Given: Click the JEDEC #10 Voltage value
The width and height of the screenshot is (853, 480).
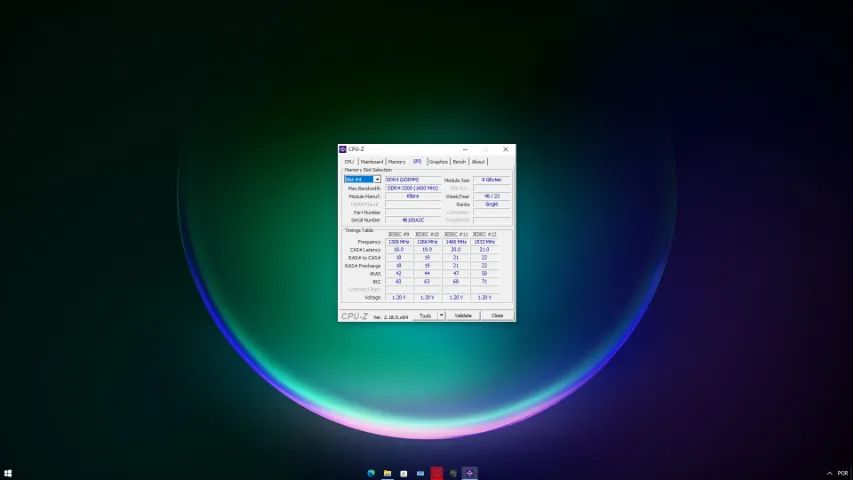Looking at the screenshot, I should pyautogui.click(x=427, y=298).
